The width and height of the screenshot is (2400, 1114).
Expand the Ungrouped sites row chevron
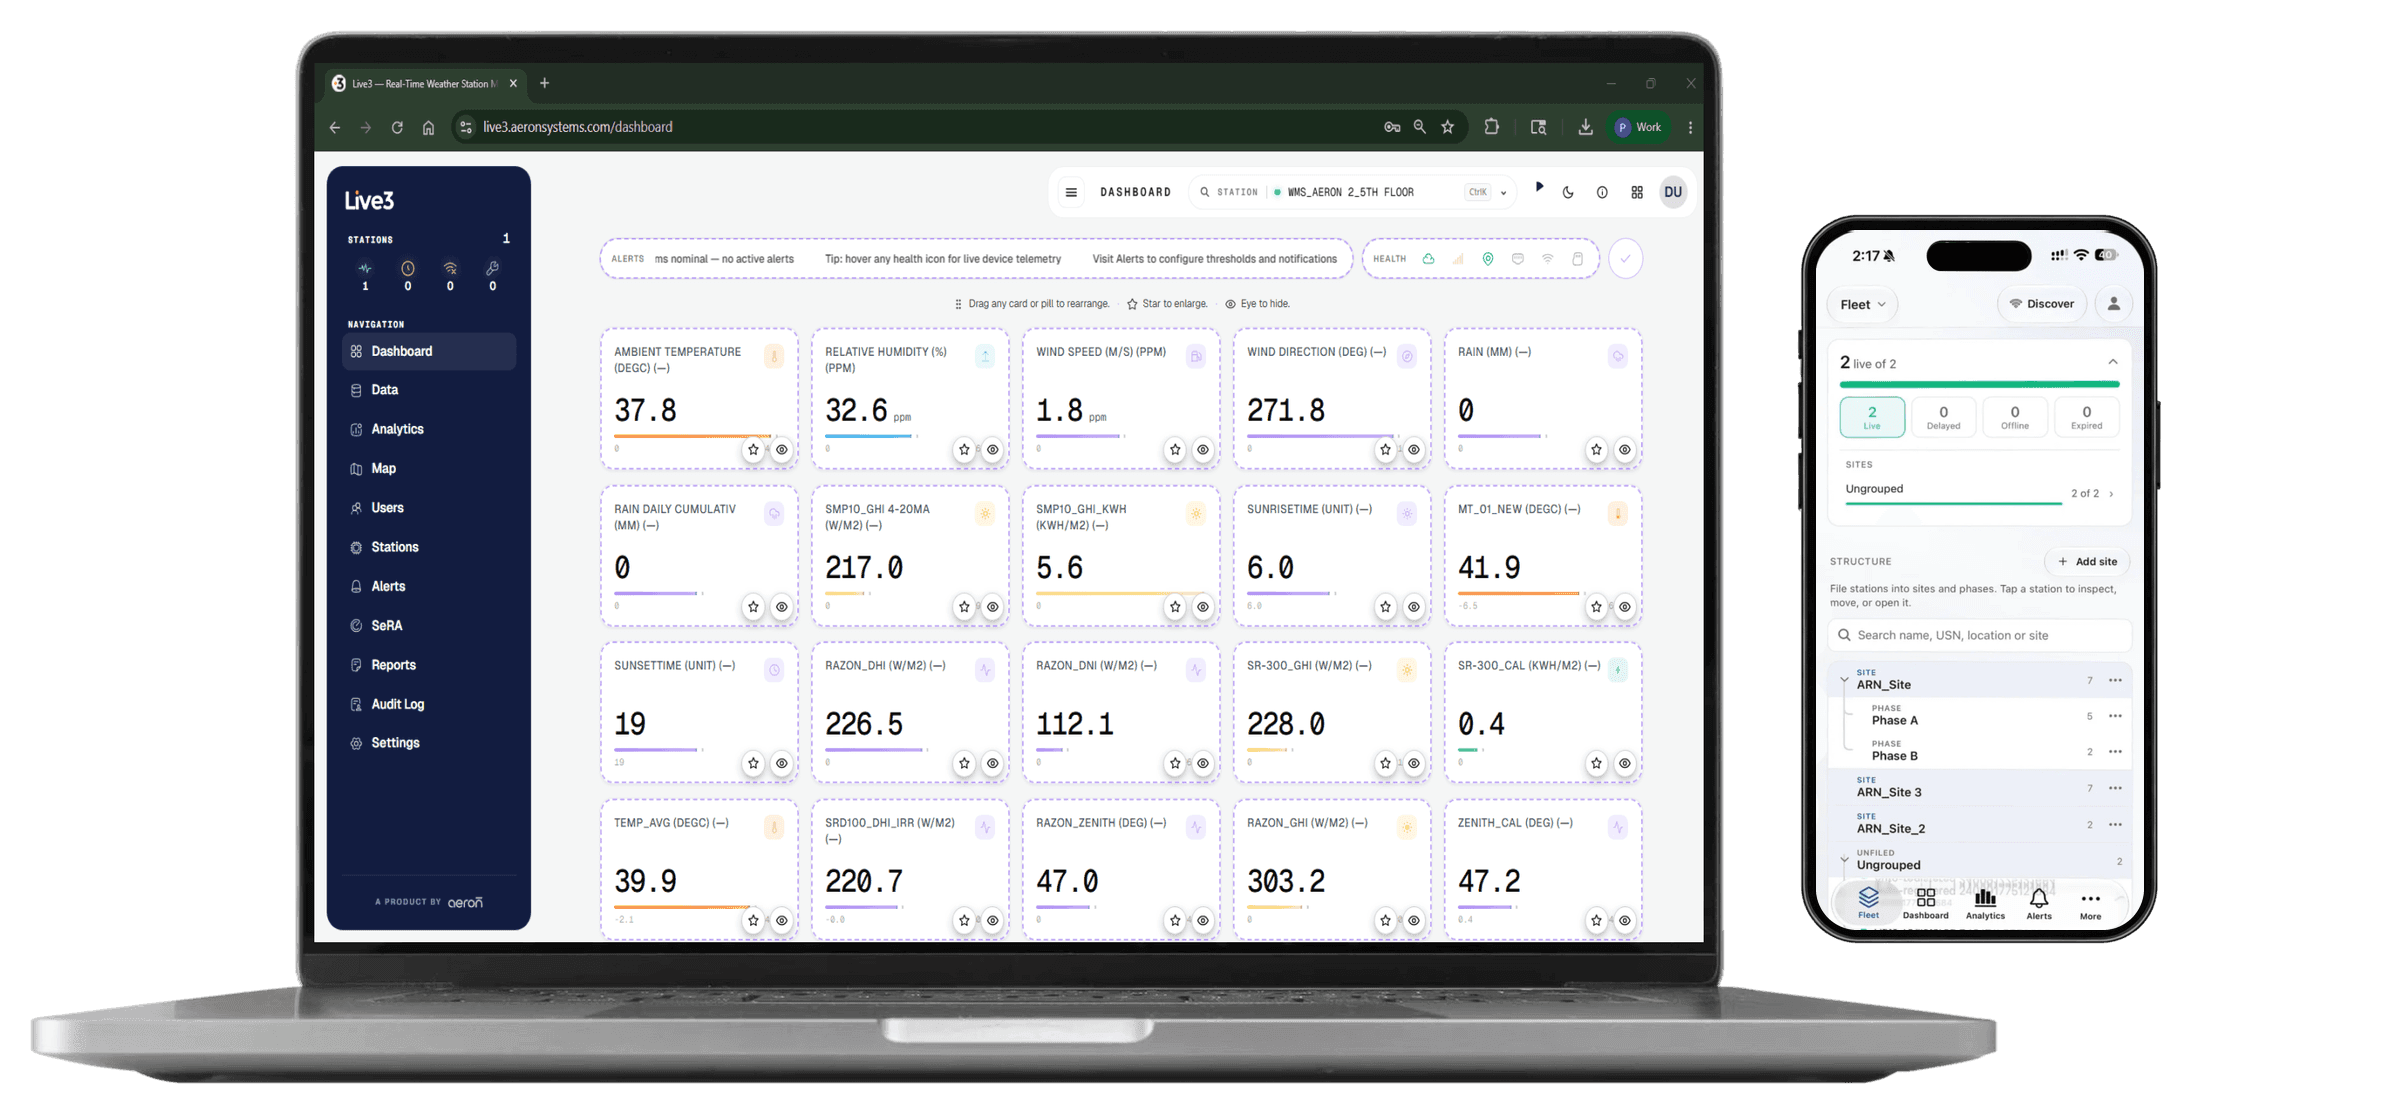[x=2111, y=494]
